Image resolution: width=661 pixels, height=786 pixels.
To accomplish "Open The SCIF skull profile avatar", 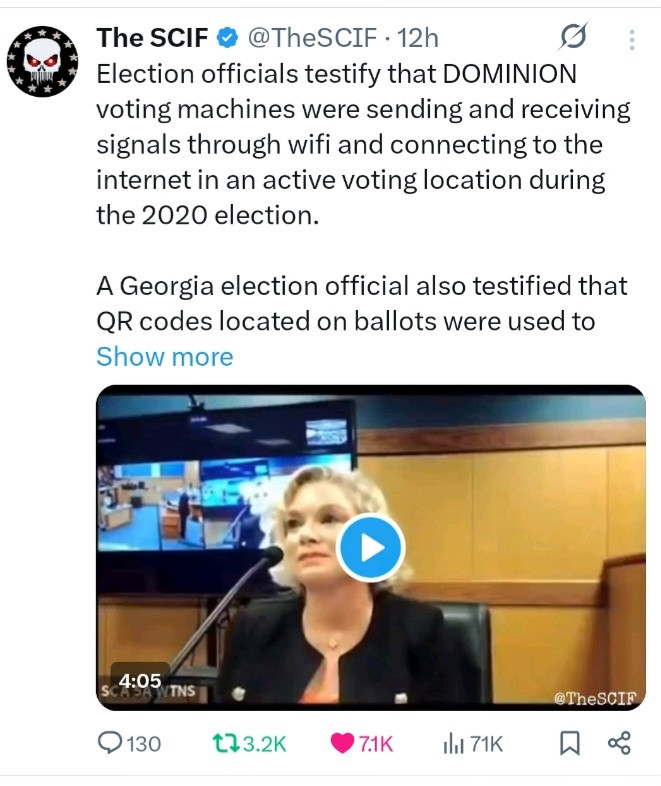I will click(x=40, y=62).
